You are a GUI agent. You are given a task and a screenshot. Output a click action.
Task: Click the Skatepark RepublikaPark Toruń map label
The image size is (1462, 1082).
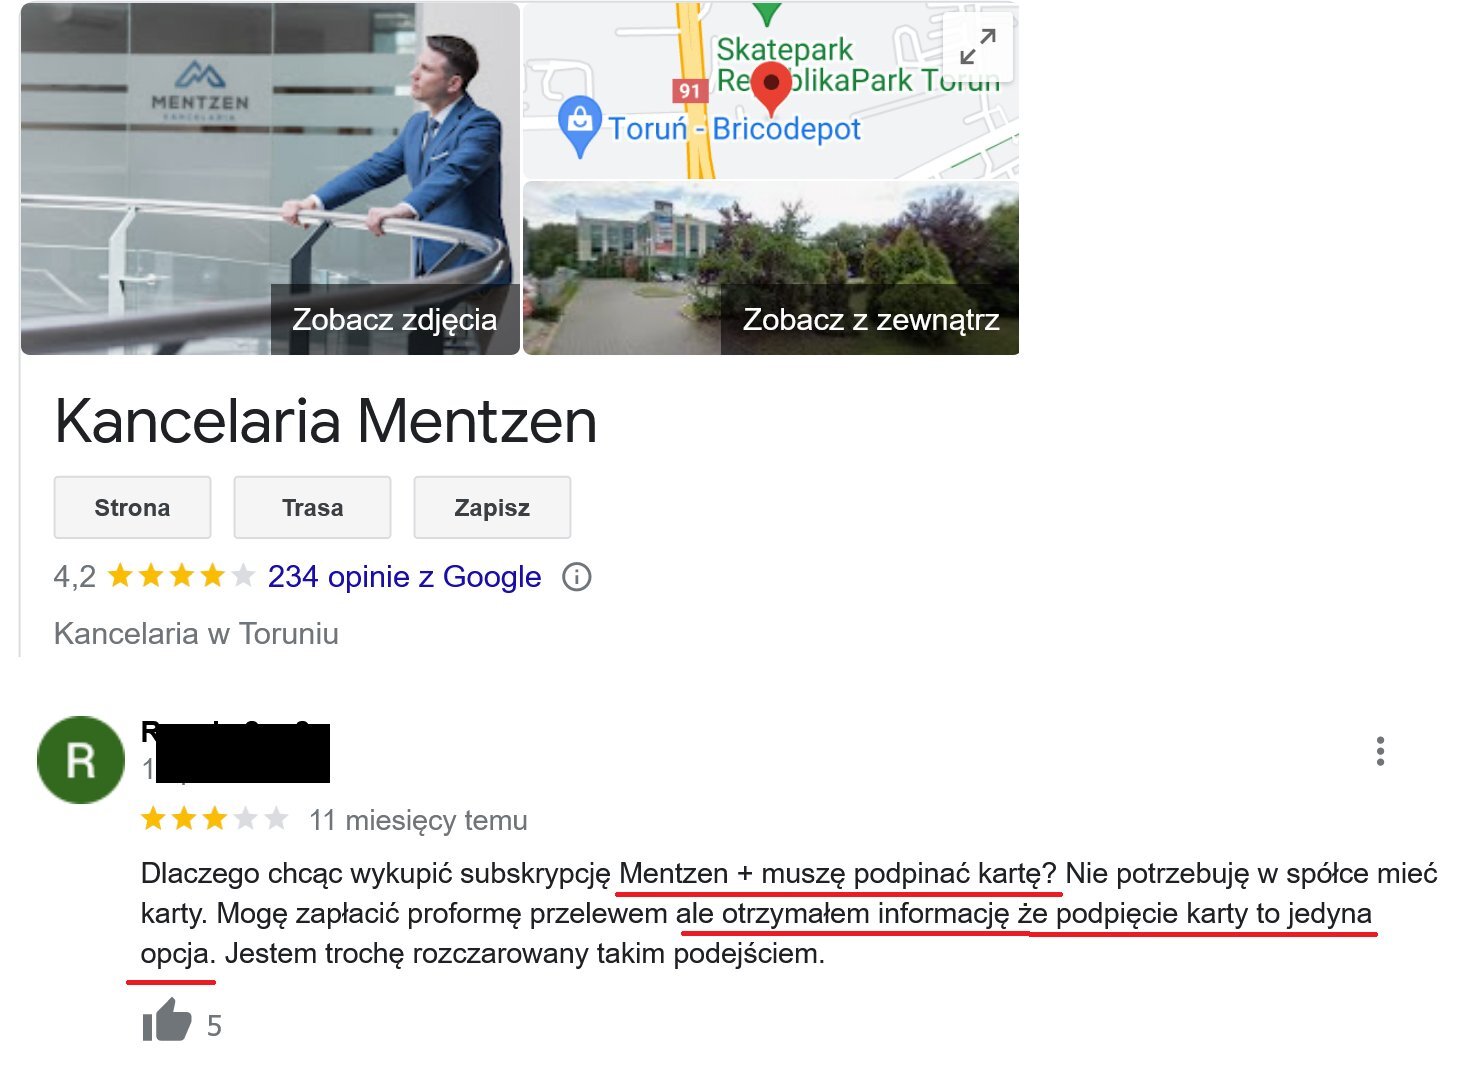pyautogui.click(x=858, y=64)
